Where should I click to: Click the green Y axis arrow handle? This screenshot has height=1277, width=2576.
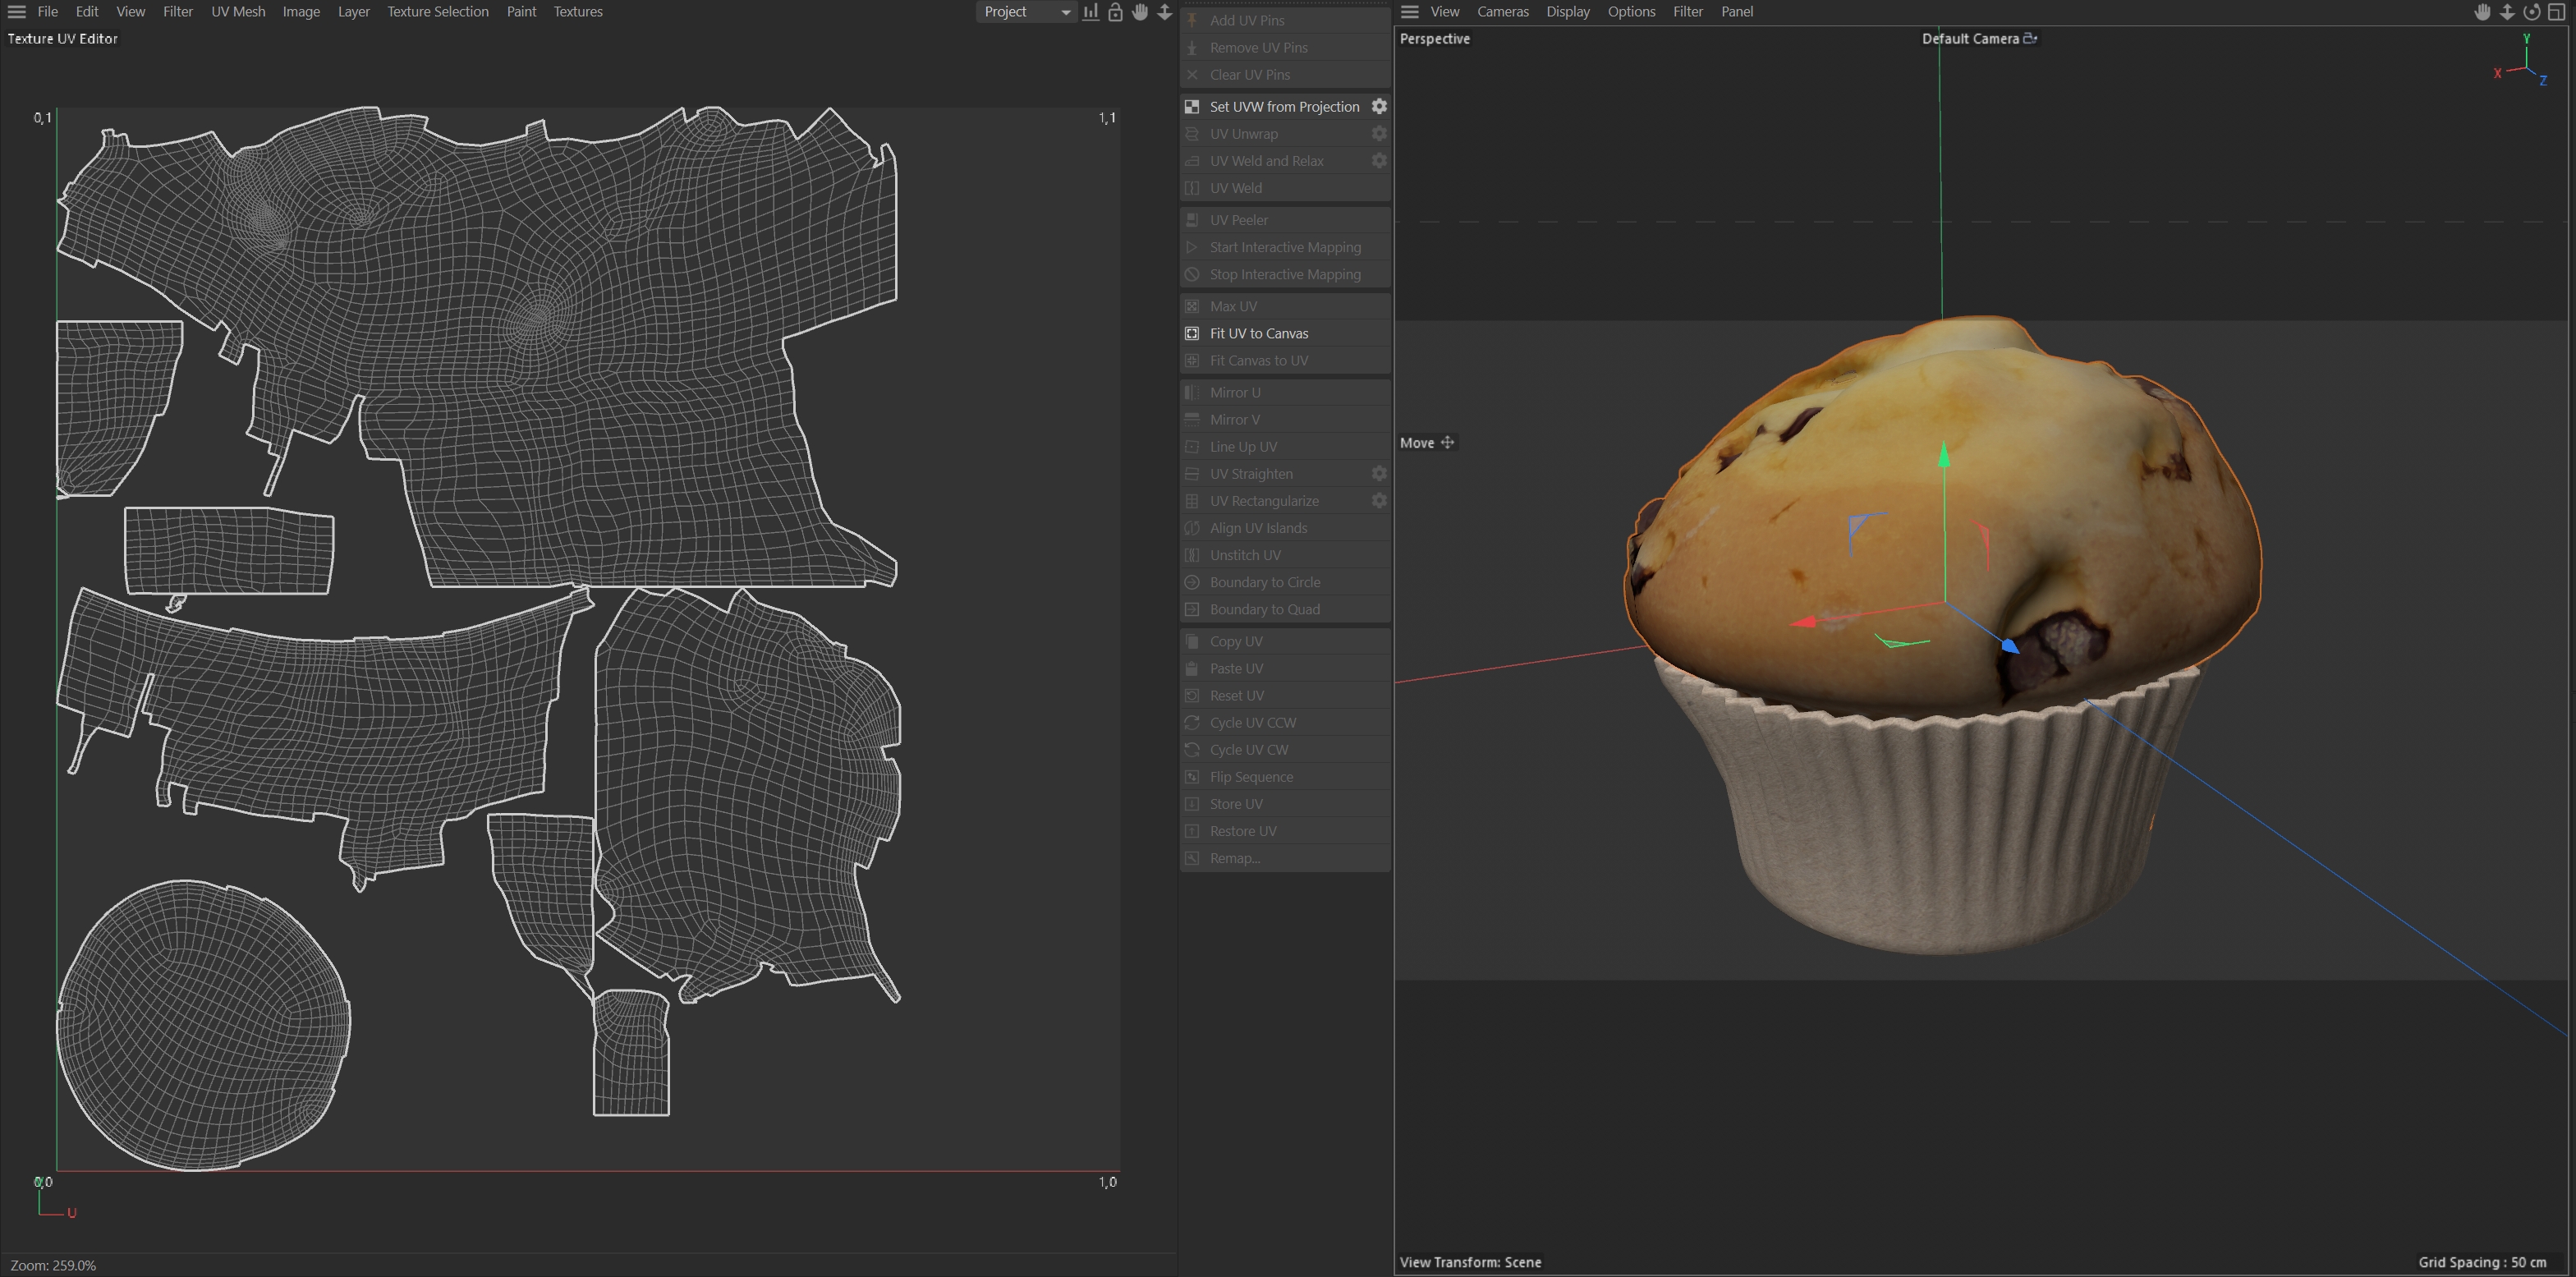point(1944,456)
